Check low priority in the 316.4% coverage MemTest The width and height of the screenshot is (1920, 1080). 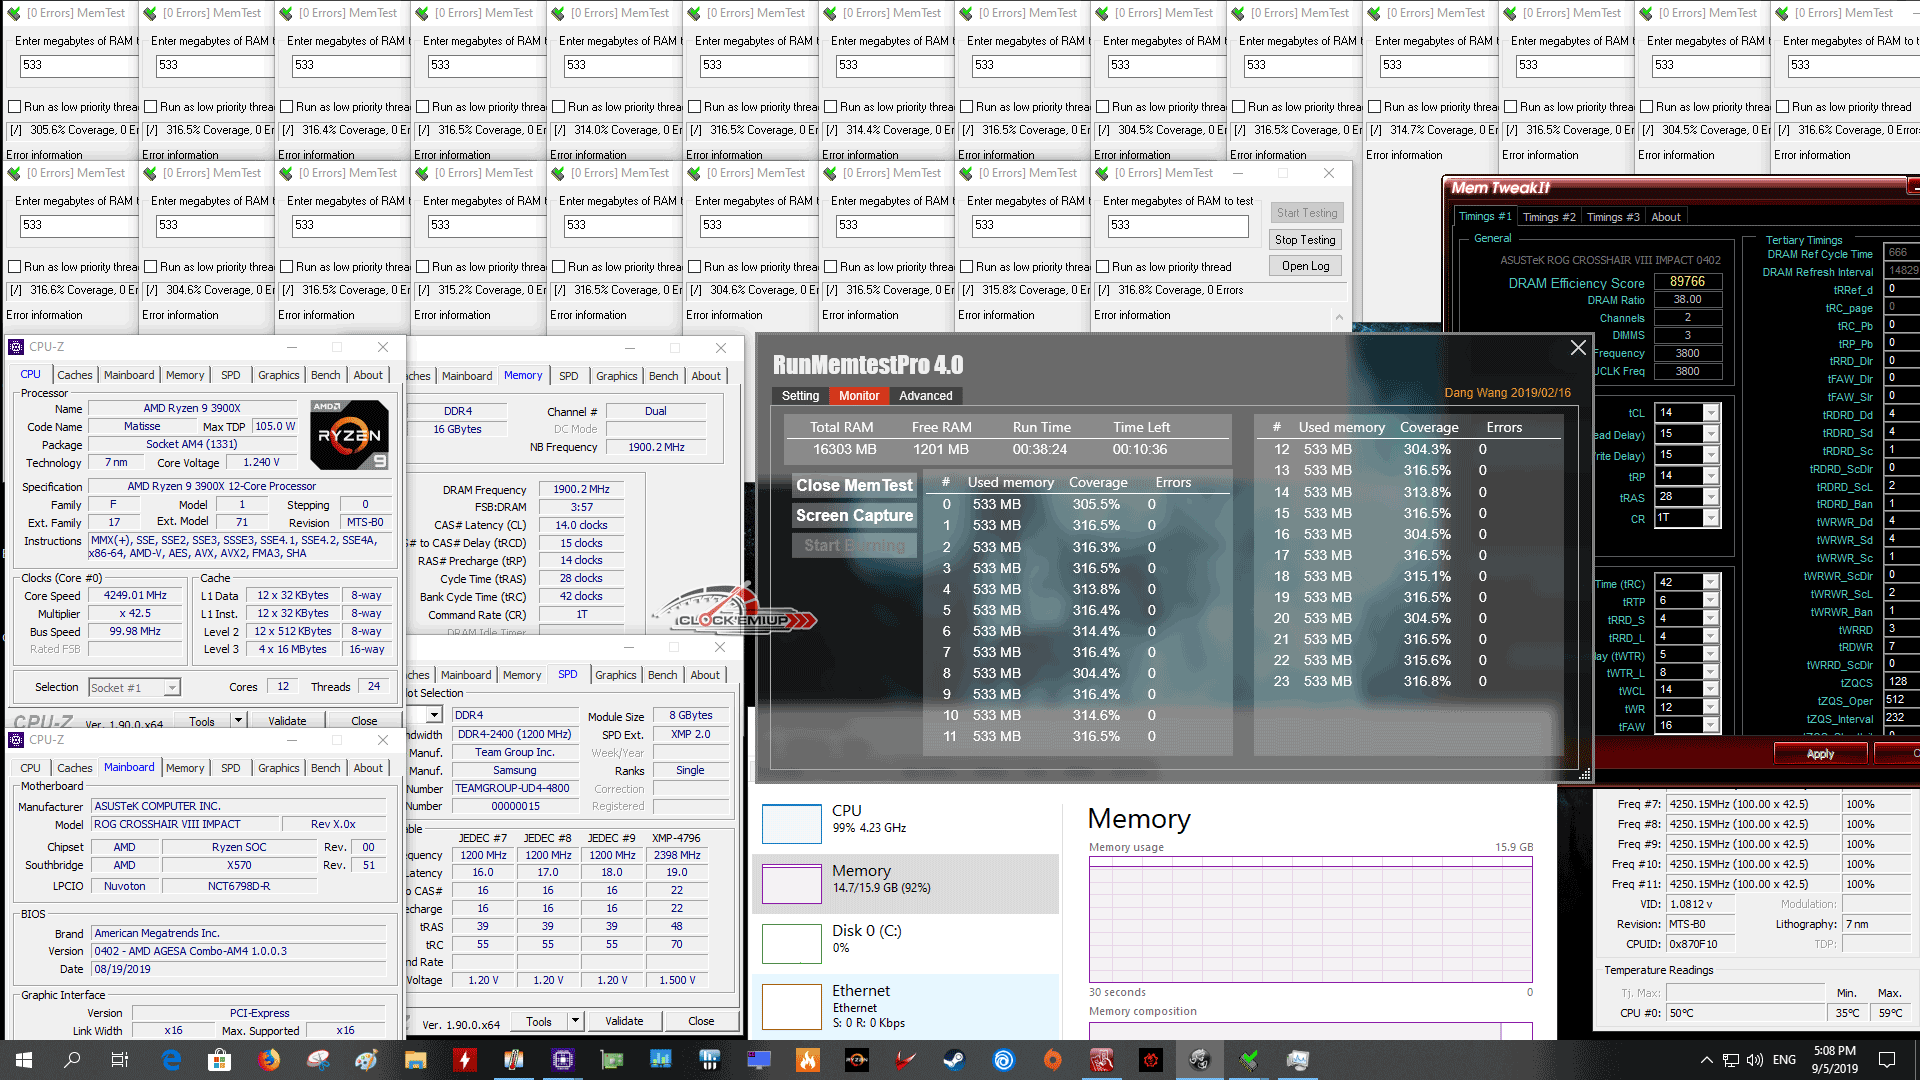pyautogui.click(x=287, y=107)
